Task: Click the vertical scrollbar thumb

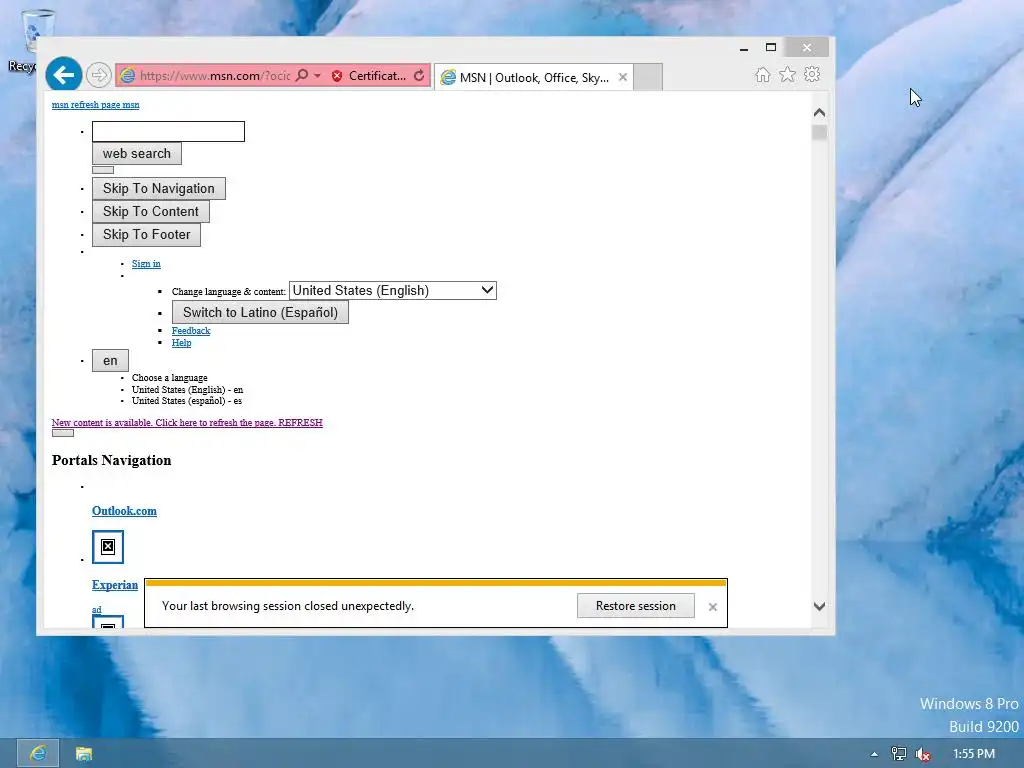Action: tap(820, 133)
